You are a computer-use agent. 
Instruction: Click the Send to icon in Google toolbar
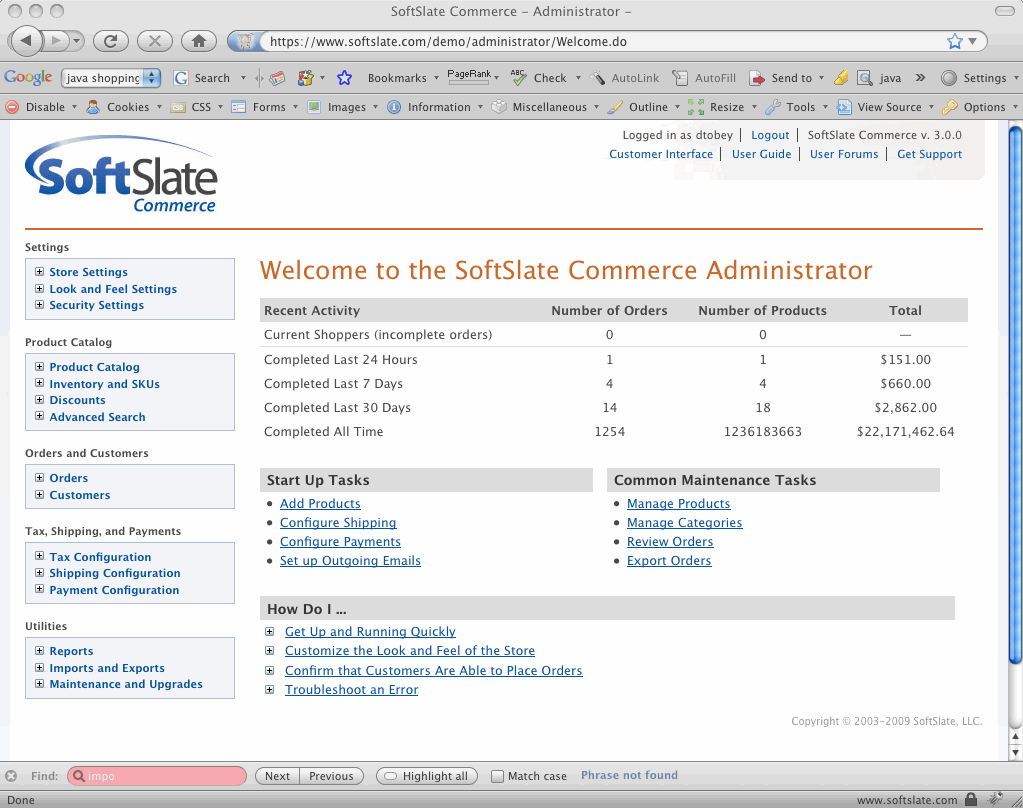pos(757,78)
